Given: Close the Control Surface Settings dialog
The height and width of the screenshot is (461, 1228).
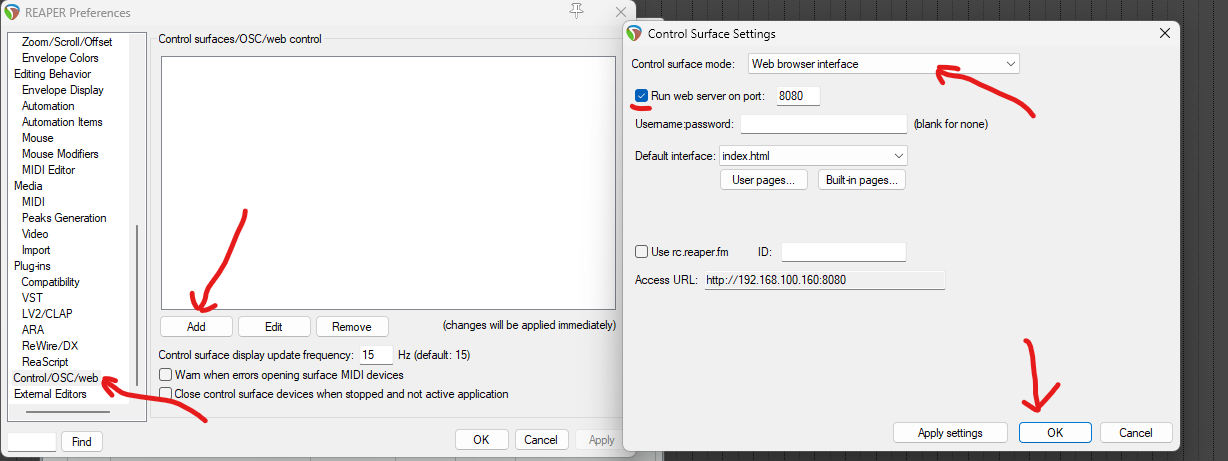Looking at the screenshot, I should pyautogui.click(x=1165, y=33).
